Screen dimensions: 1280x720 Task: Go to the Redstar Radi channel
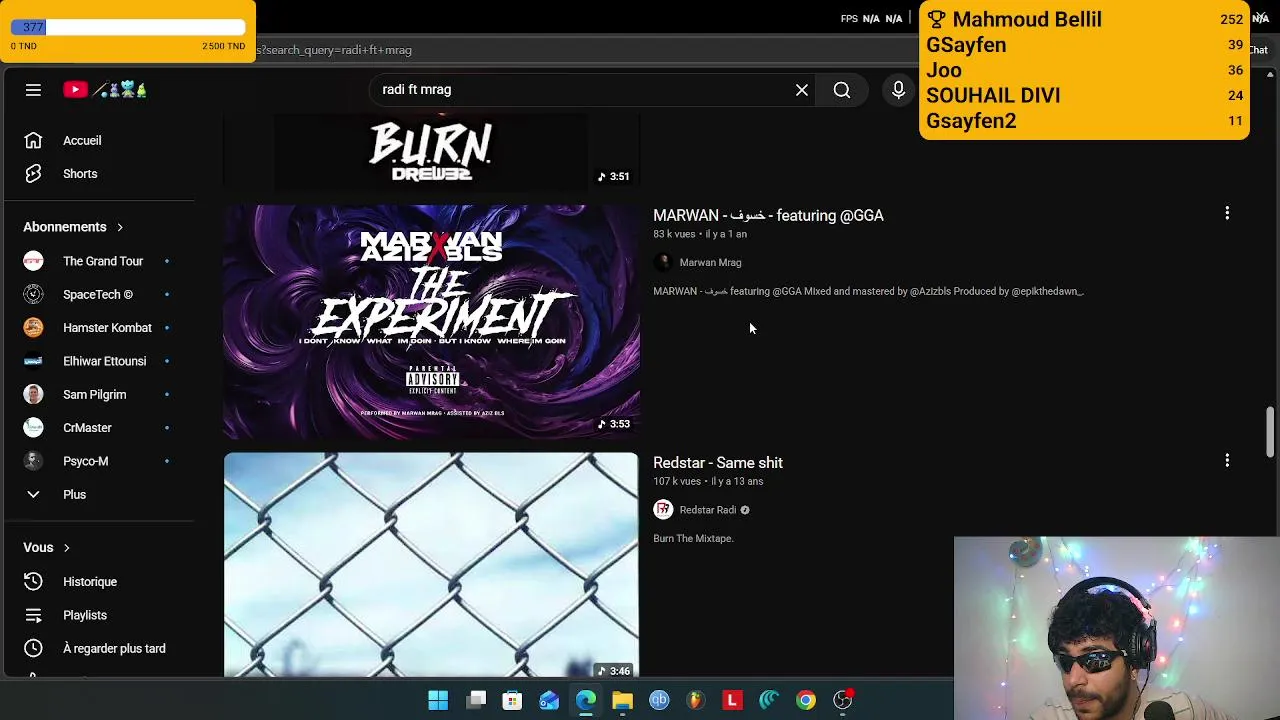point(708,510)
